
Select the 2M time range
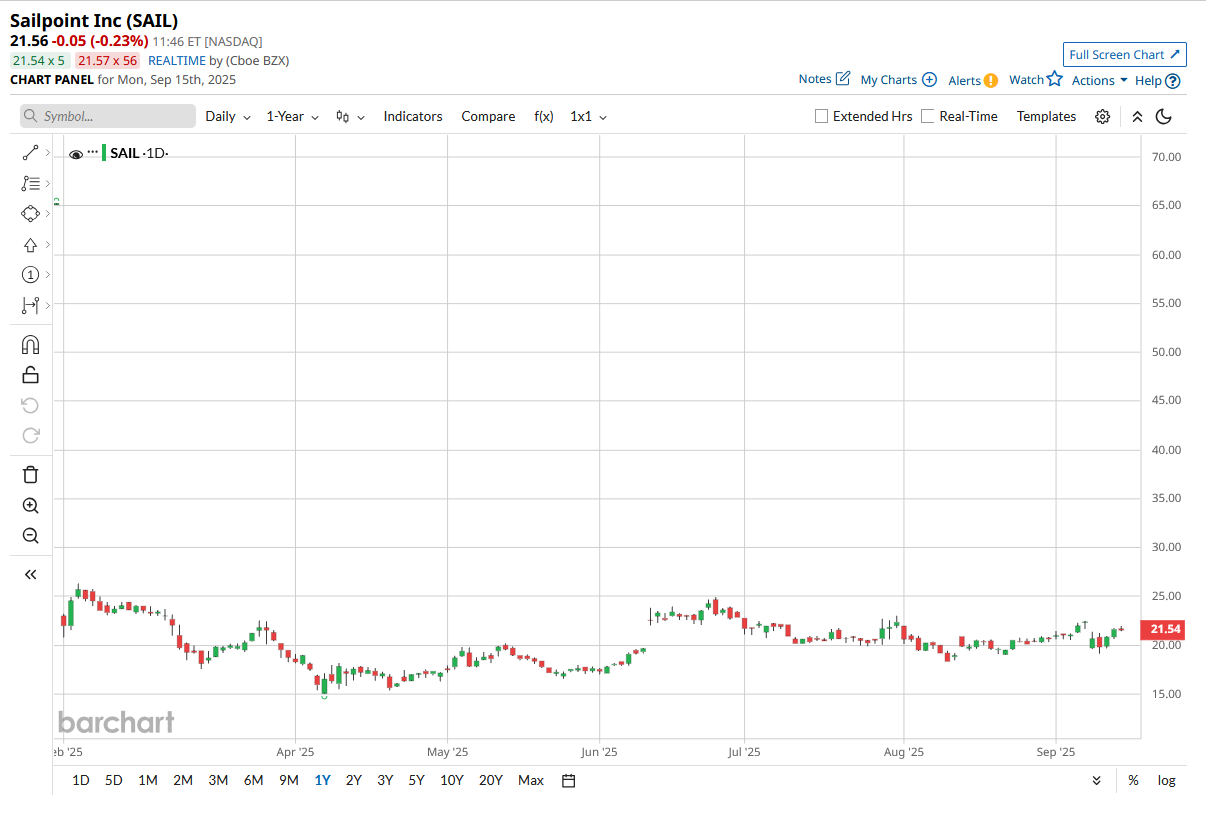183,780
